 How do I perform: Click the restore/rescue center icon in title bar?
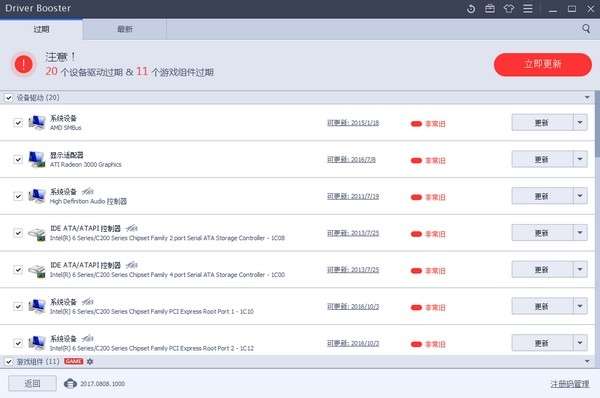click(x=471, y=9)
